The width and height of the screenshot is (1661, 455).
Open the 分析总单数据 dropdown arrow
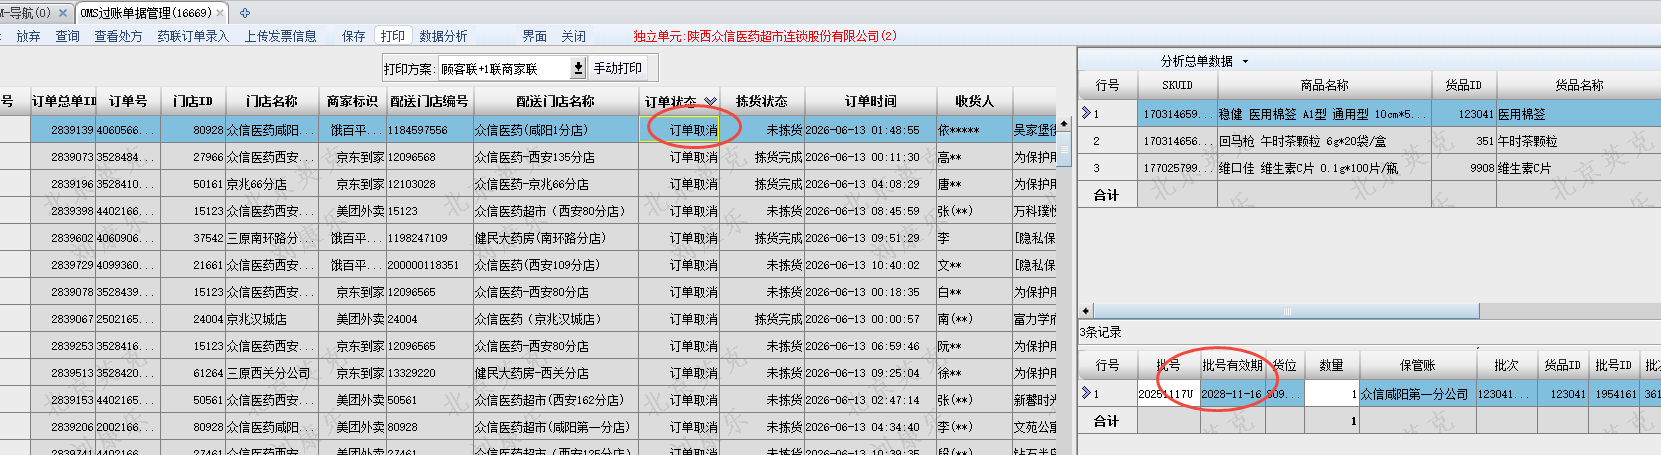[x=1245, y=62]
